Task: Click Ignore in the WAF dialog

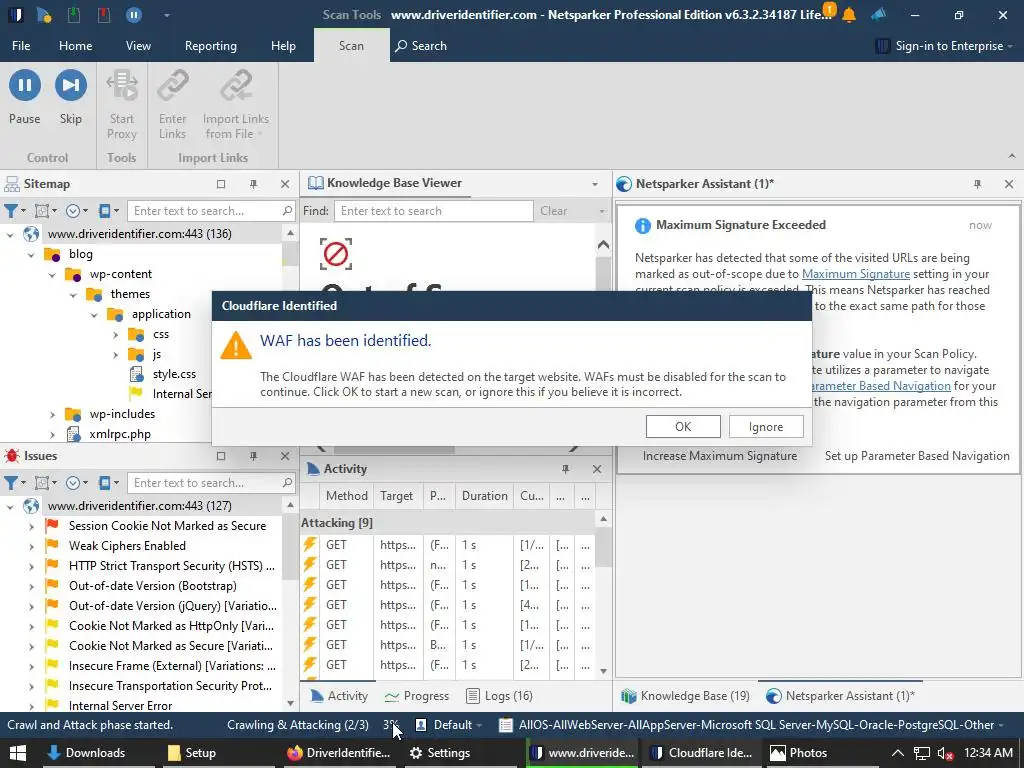Action: [766, 426]
